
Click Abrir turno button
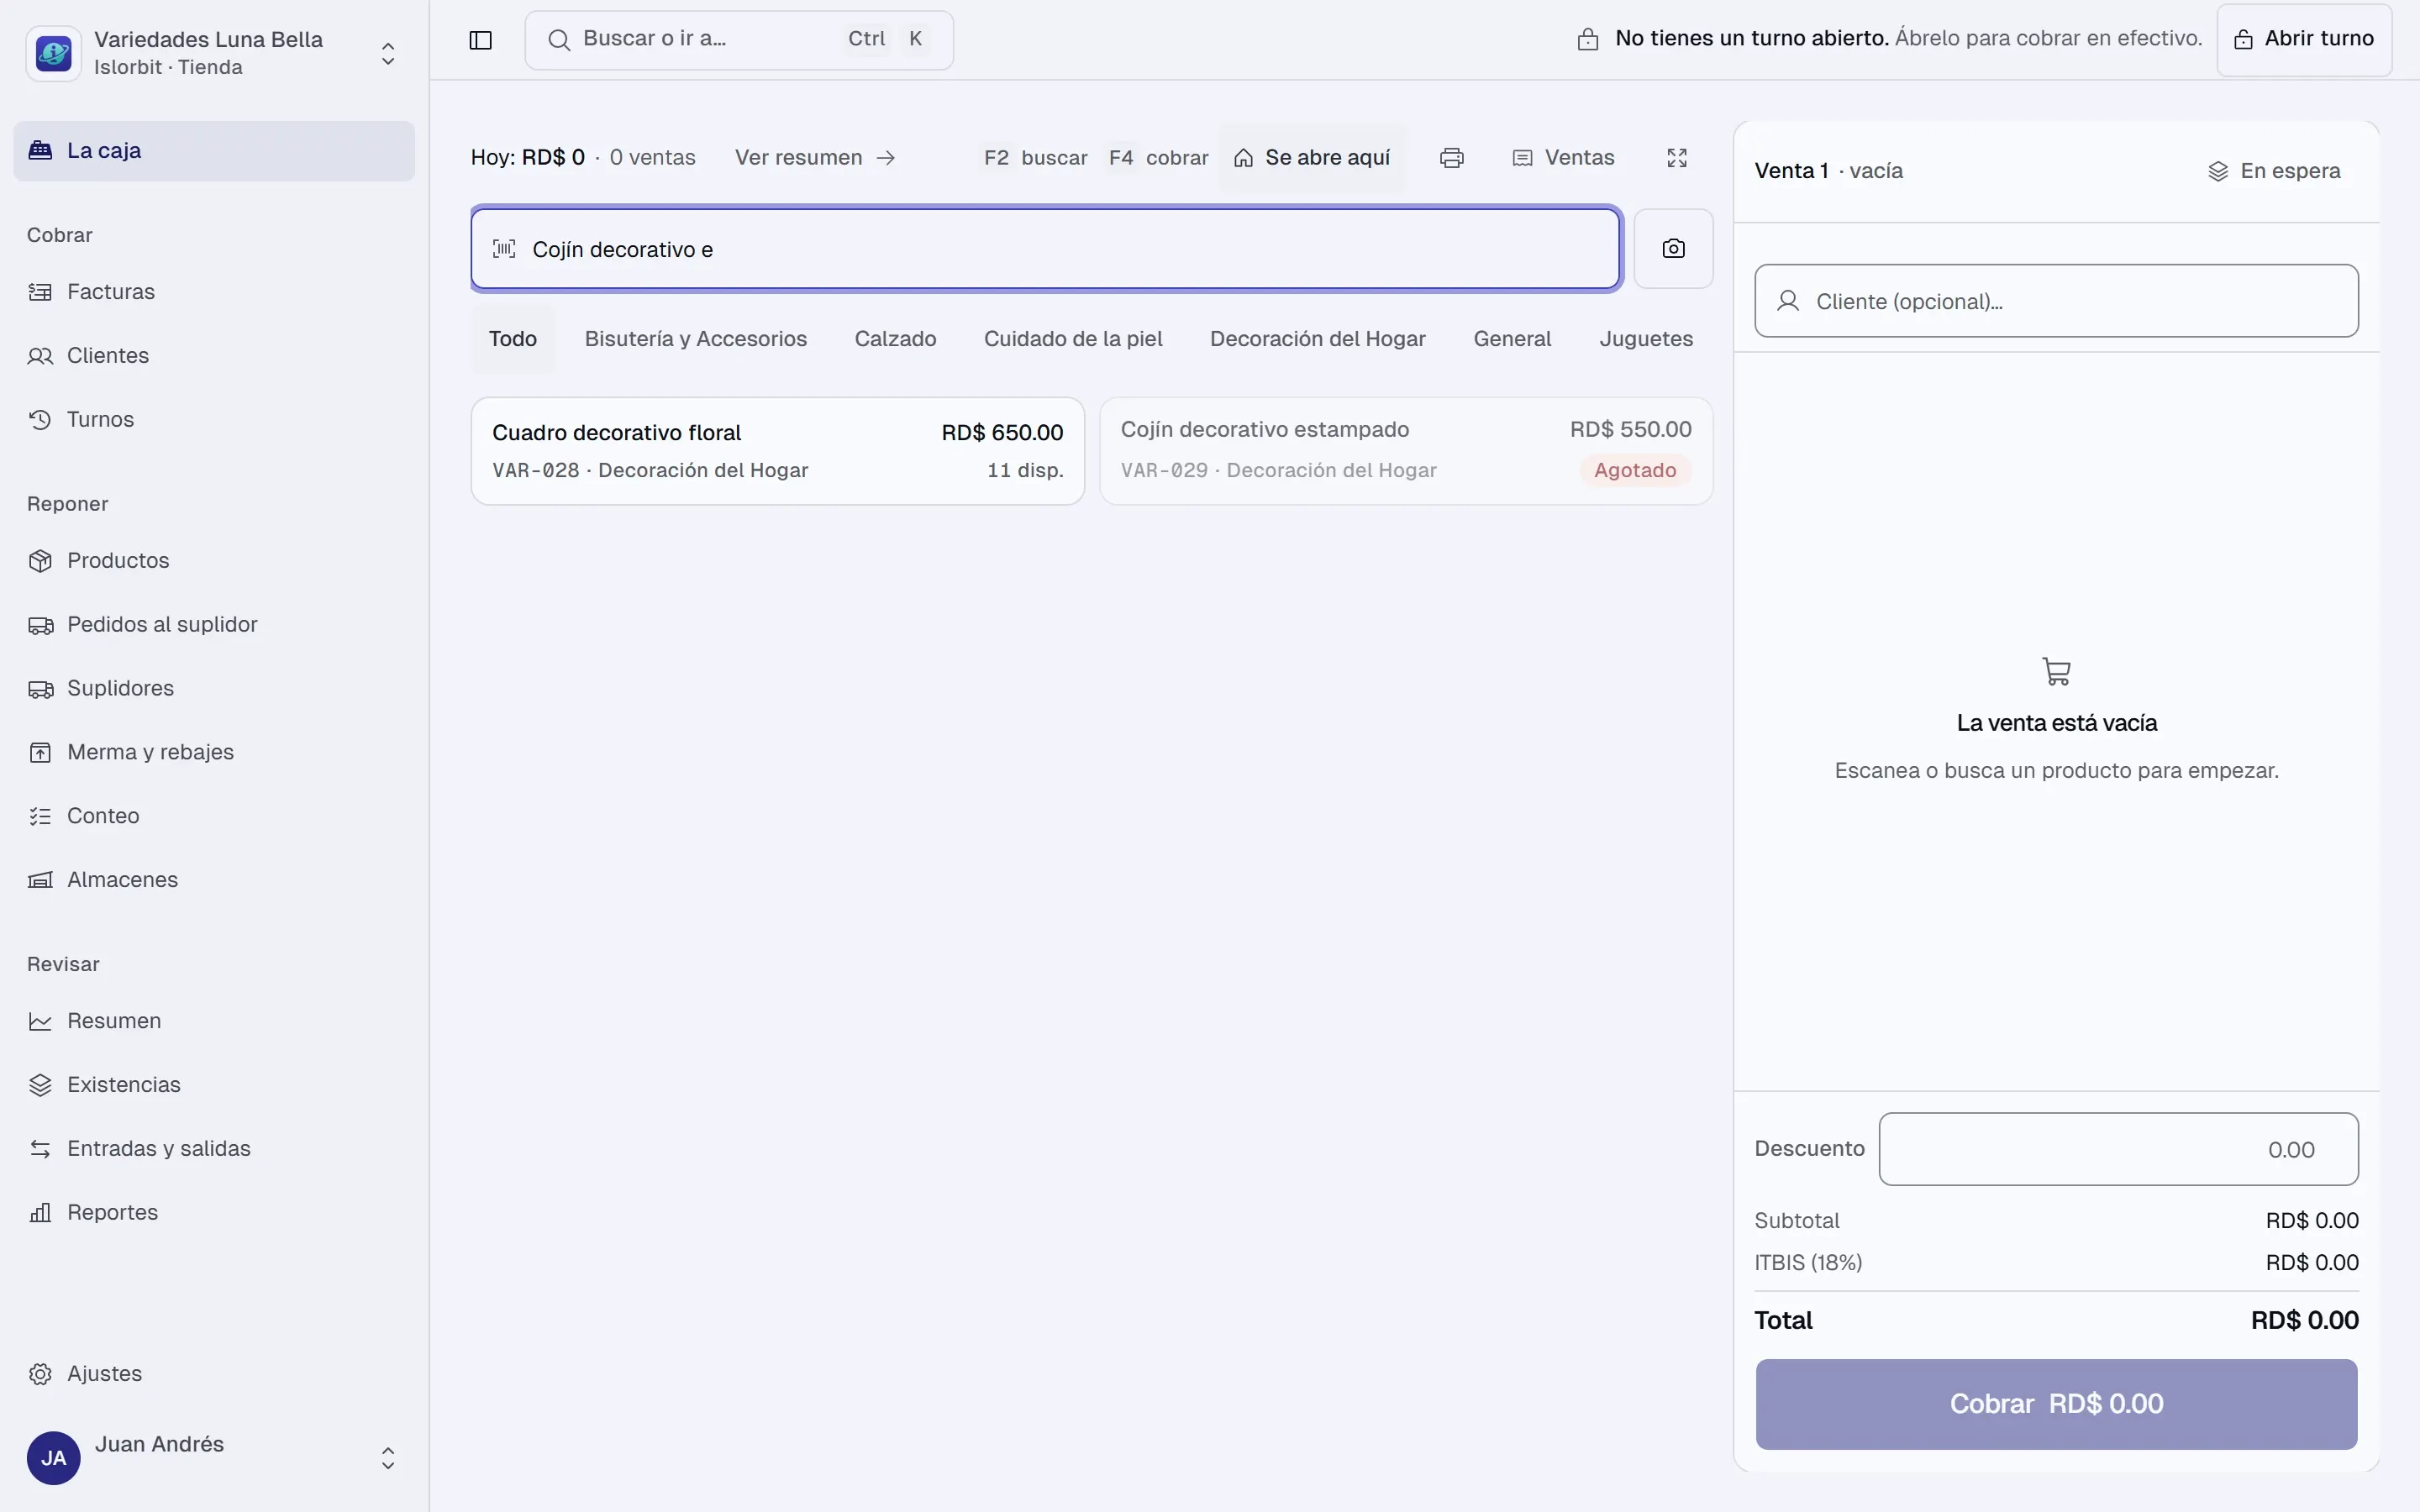pos(2304,40)
